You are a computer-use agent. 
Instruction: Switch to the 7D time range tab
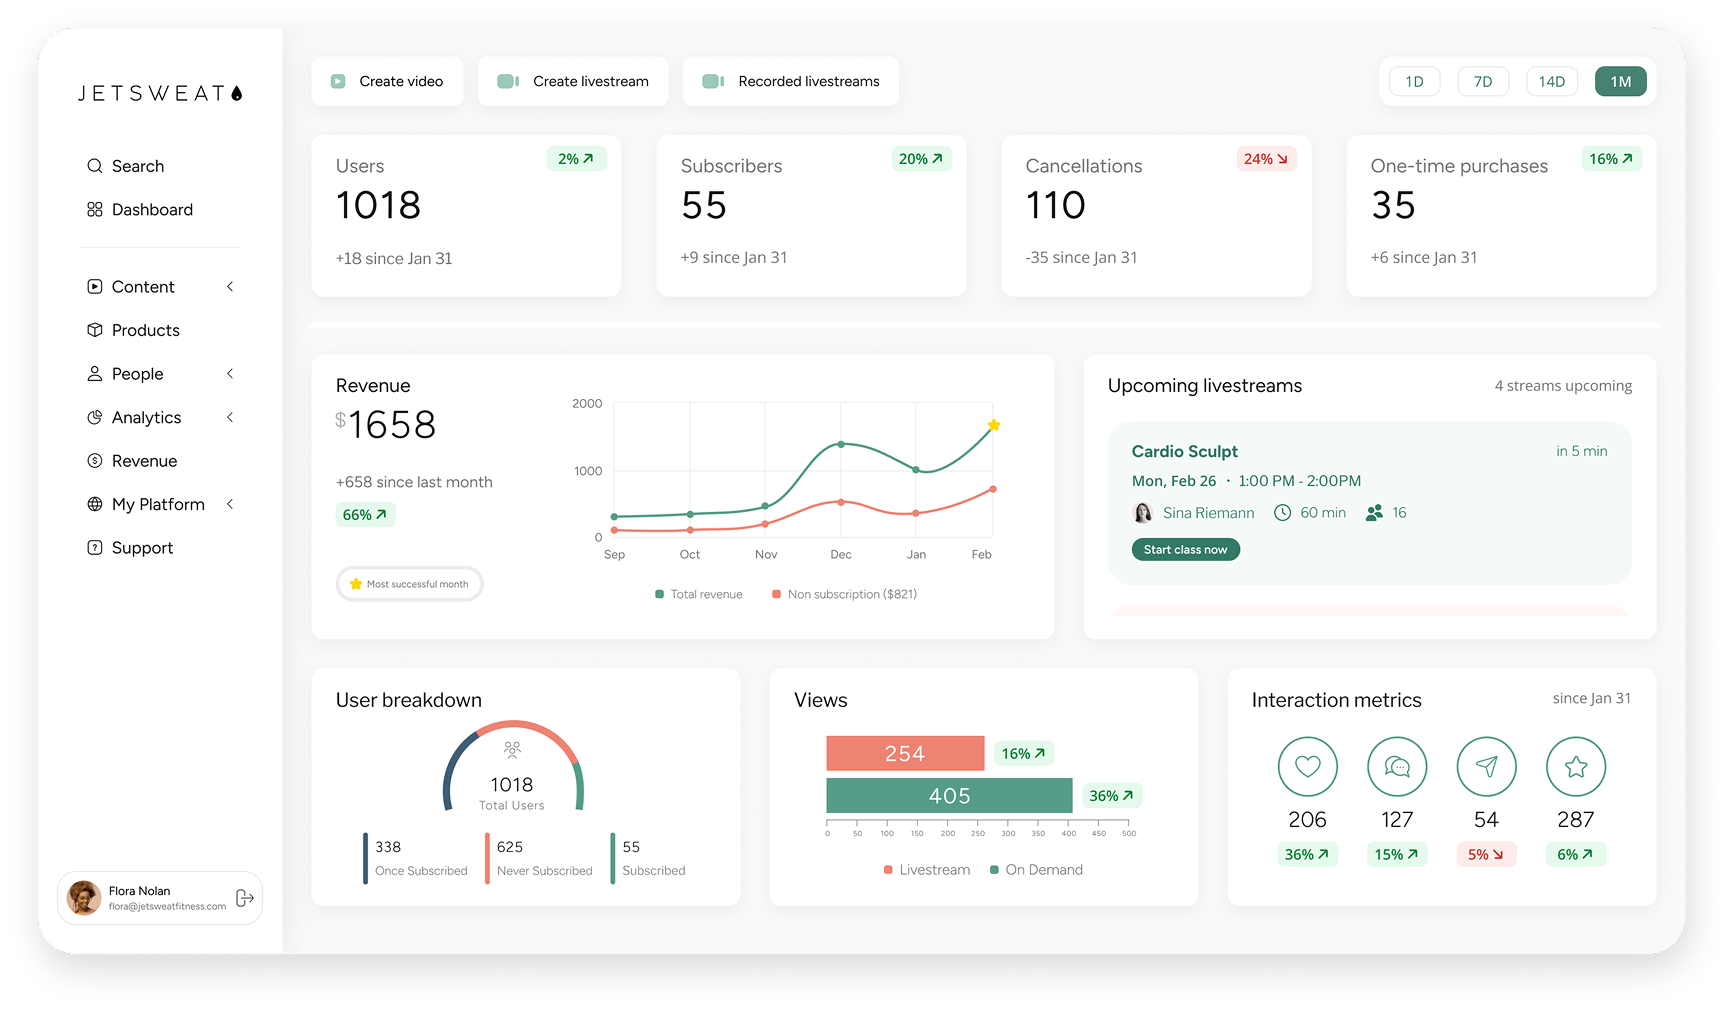pos(1483,81)
